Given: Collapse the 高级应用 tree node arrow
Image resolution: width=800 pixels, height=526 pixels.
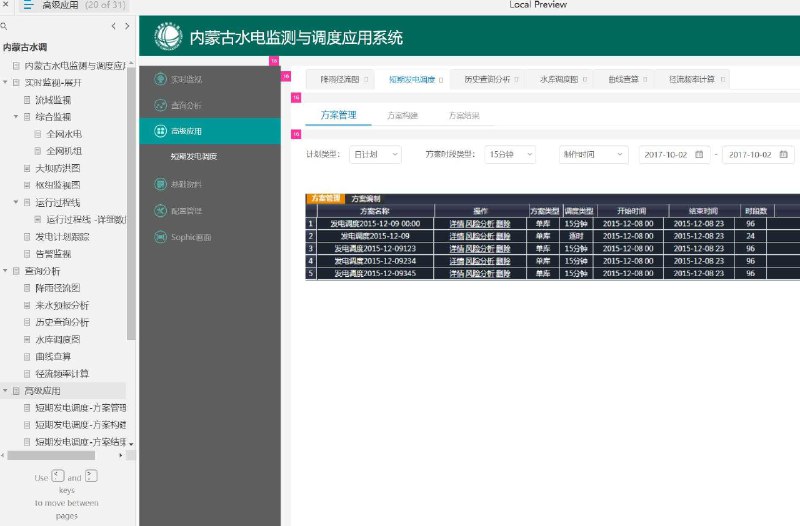Looking at the screenshot, I should point(5,390).
